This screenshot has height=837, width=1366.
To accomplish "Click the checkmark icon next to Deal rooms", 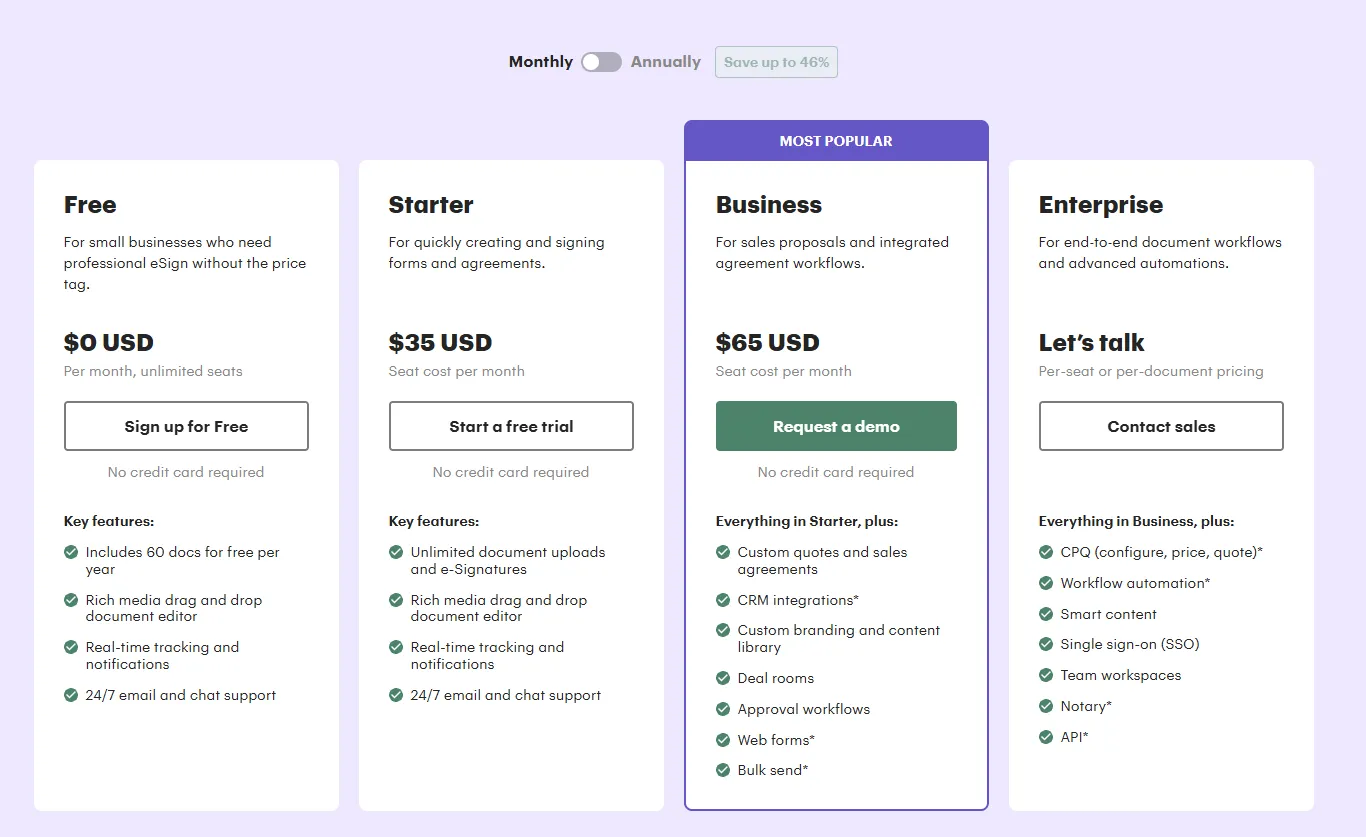I will (723, 678).
